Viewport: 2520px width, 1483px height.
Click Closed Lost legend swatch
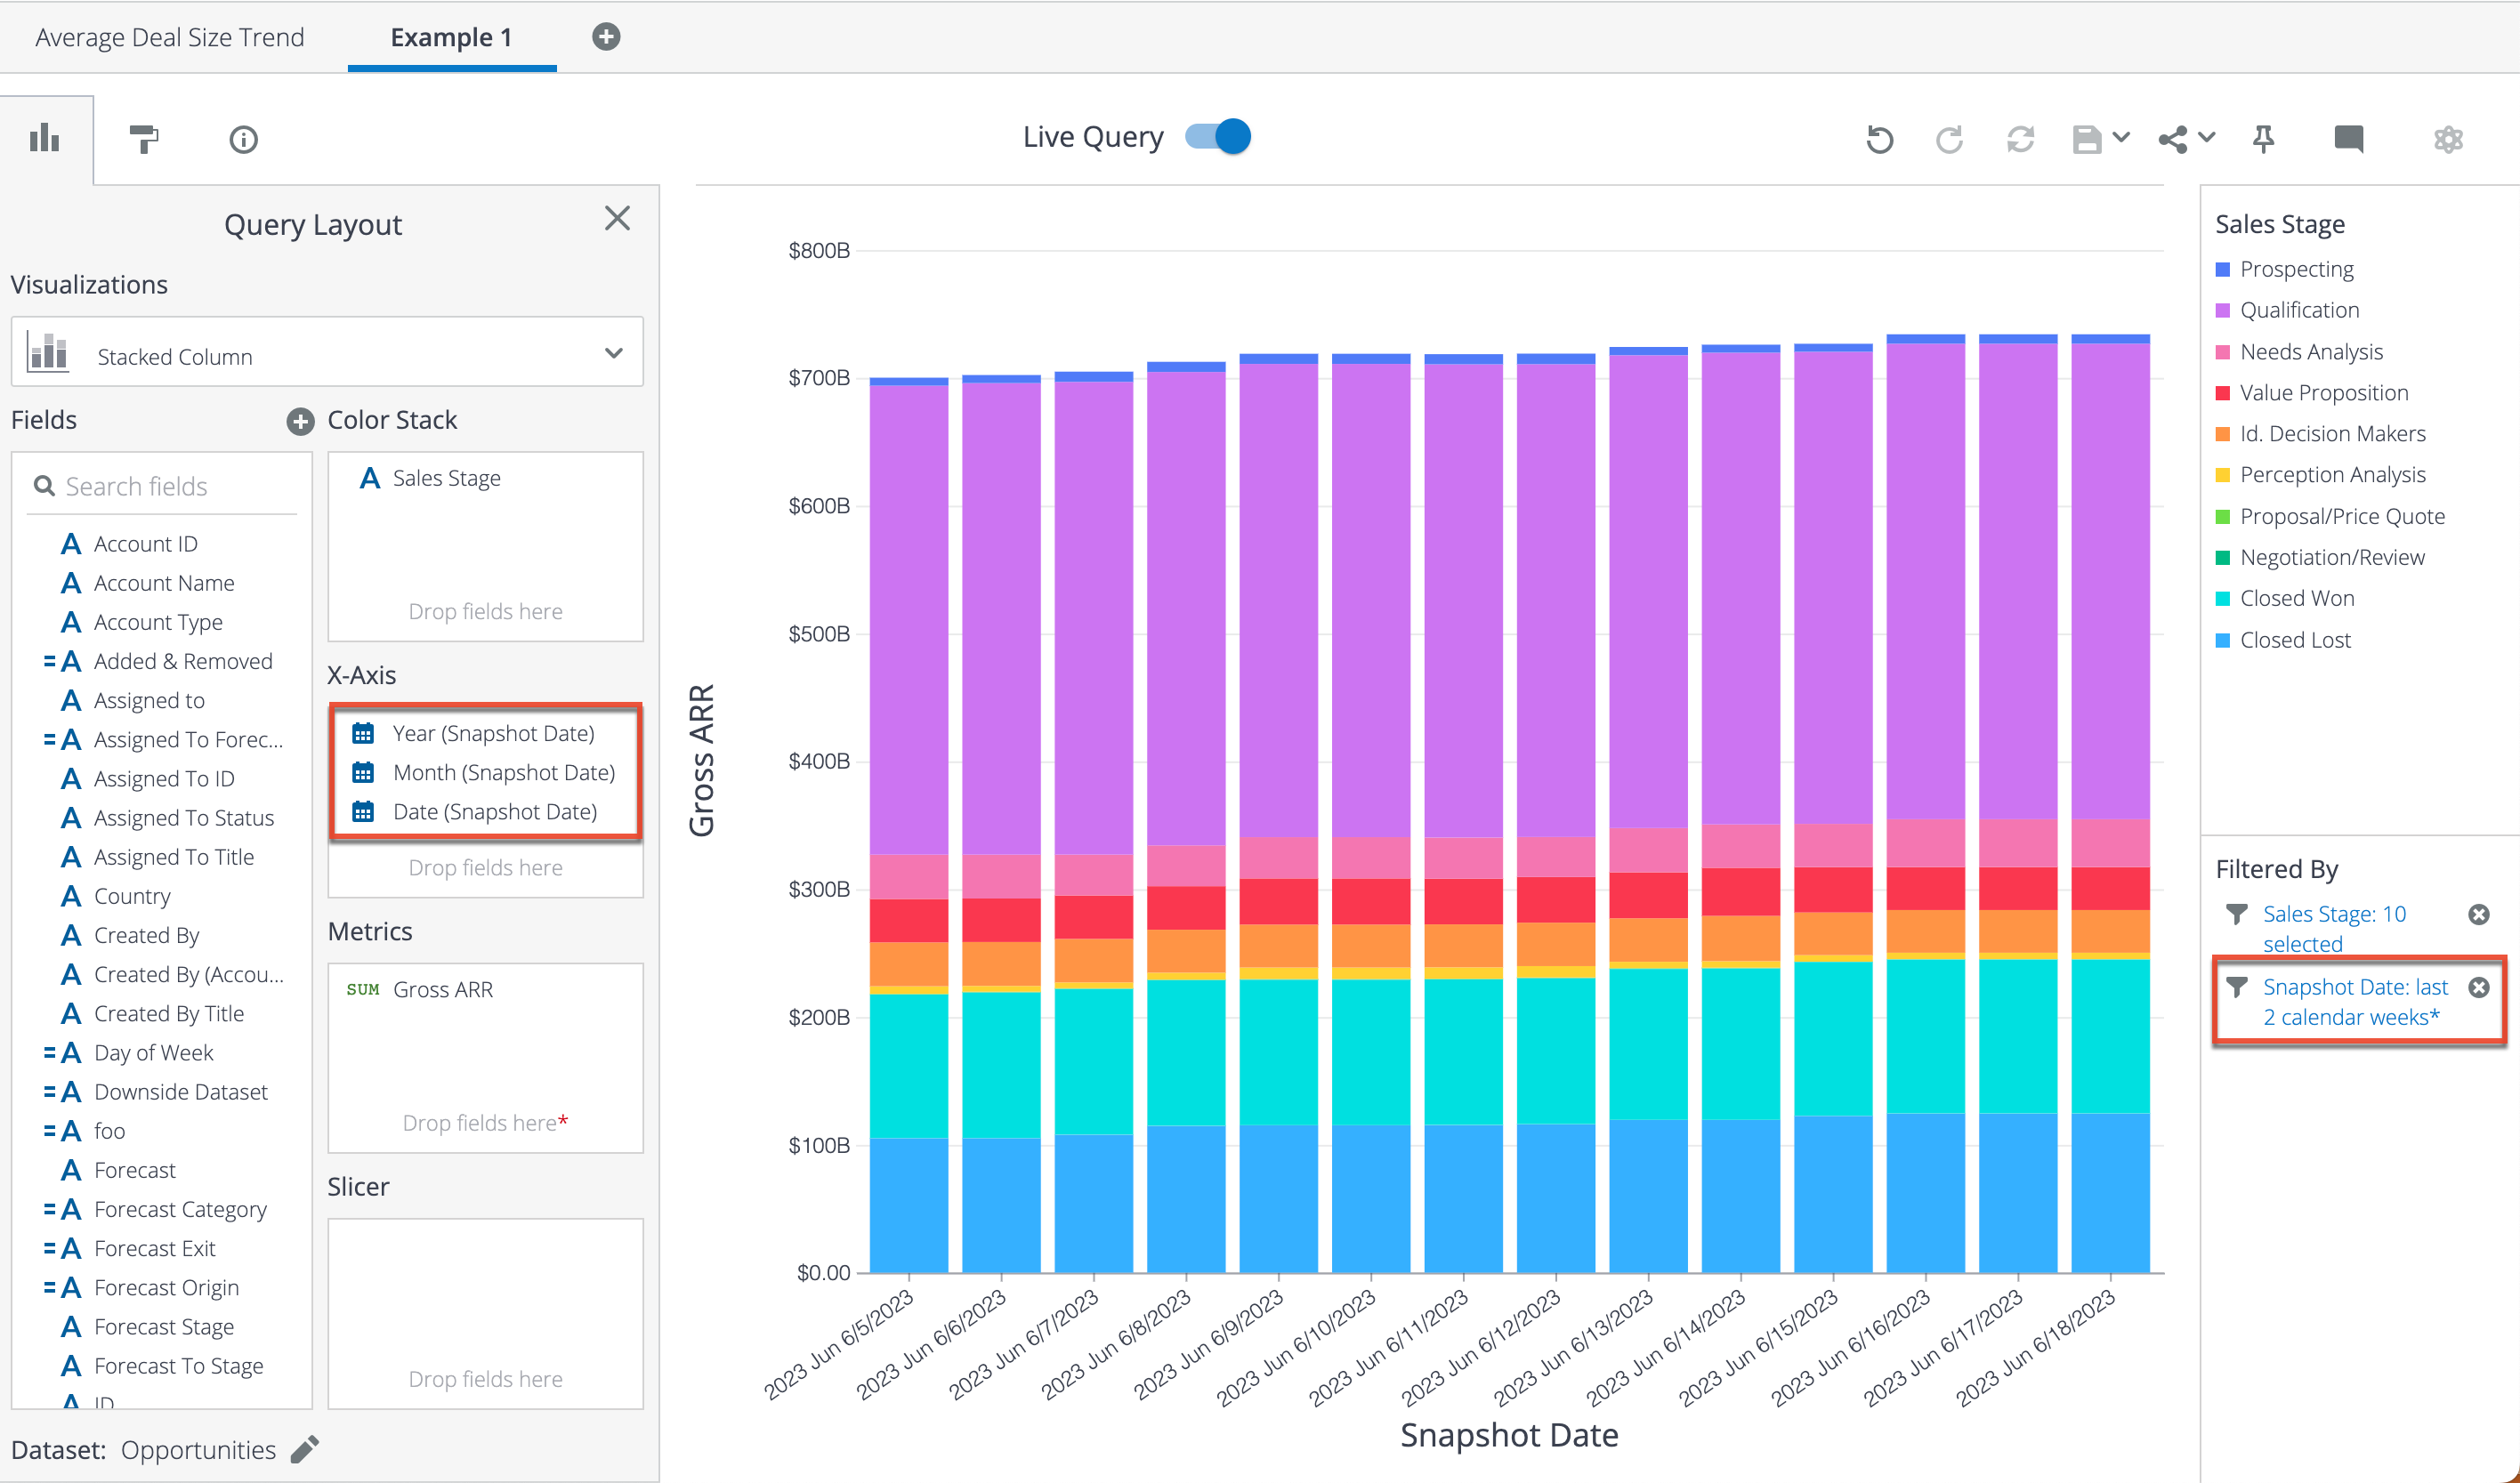tap(2222, 641)
